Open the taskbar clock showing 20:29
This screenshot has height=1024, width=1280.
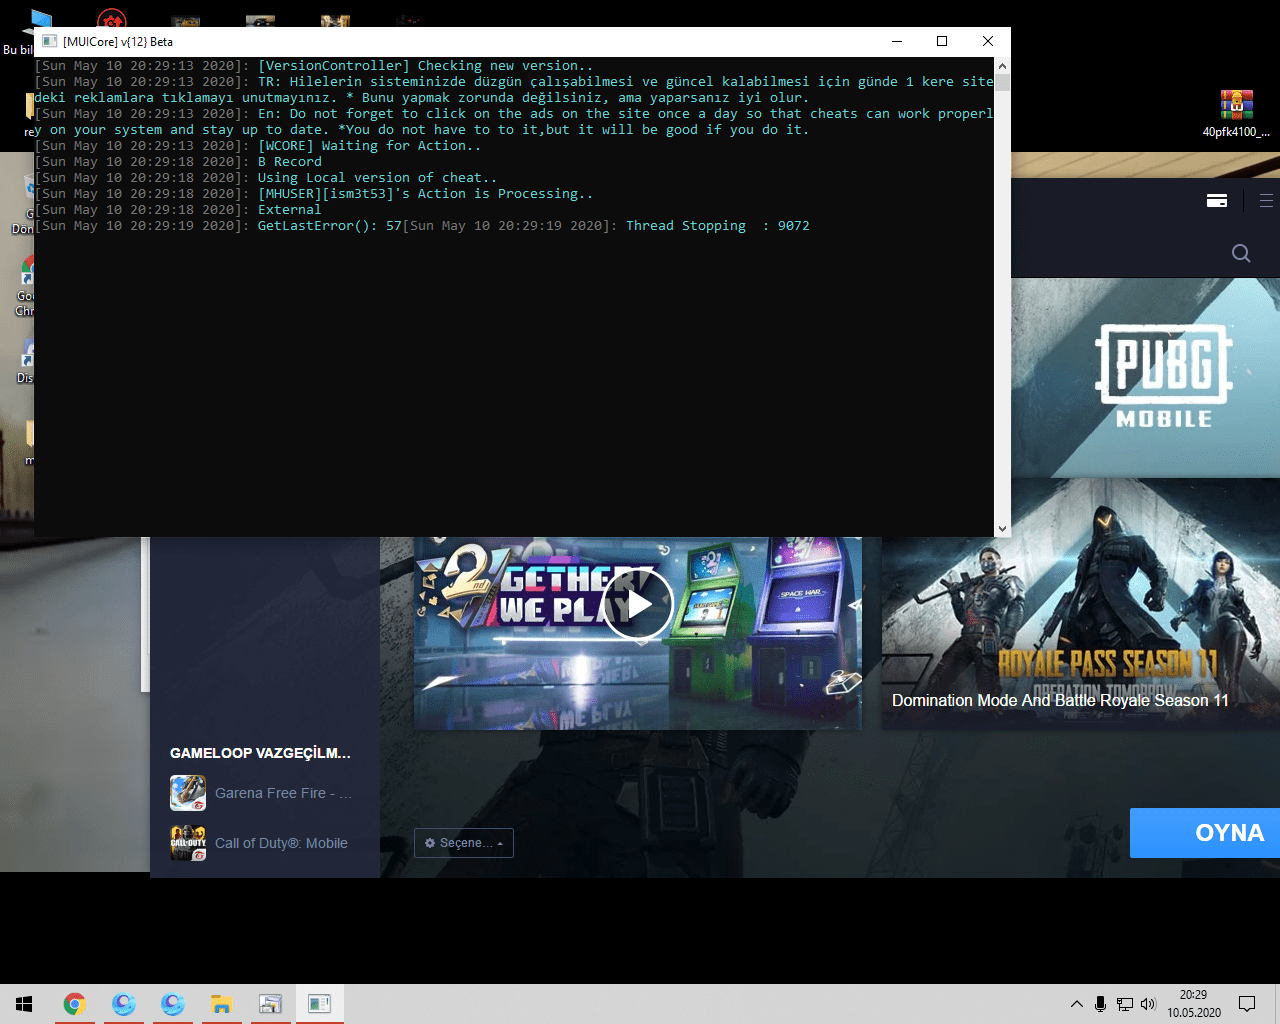pos(1193,1004)
